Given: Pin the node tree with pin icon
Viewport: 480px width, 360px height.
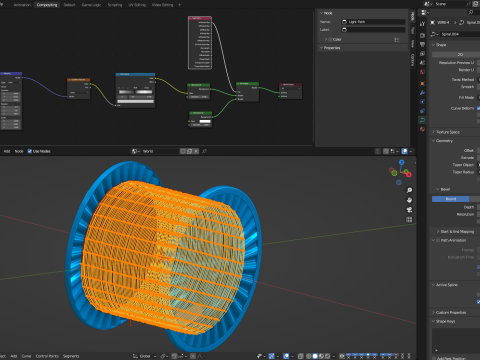Looking at the screenshot, I should click(x=204, y=151).
